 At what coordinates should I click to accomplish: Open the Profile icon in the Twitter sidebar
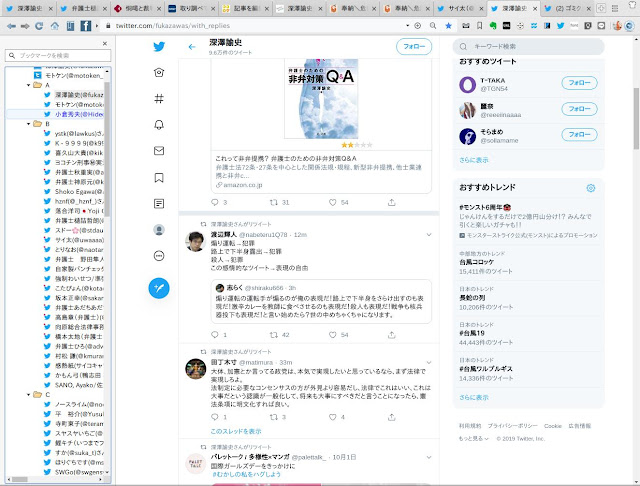[x=159, y=230]
